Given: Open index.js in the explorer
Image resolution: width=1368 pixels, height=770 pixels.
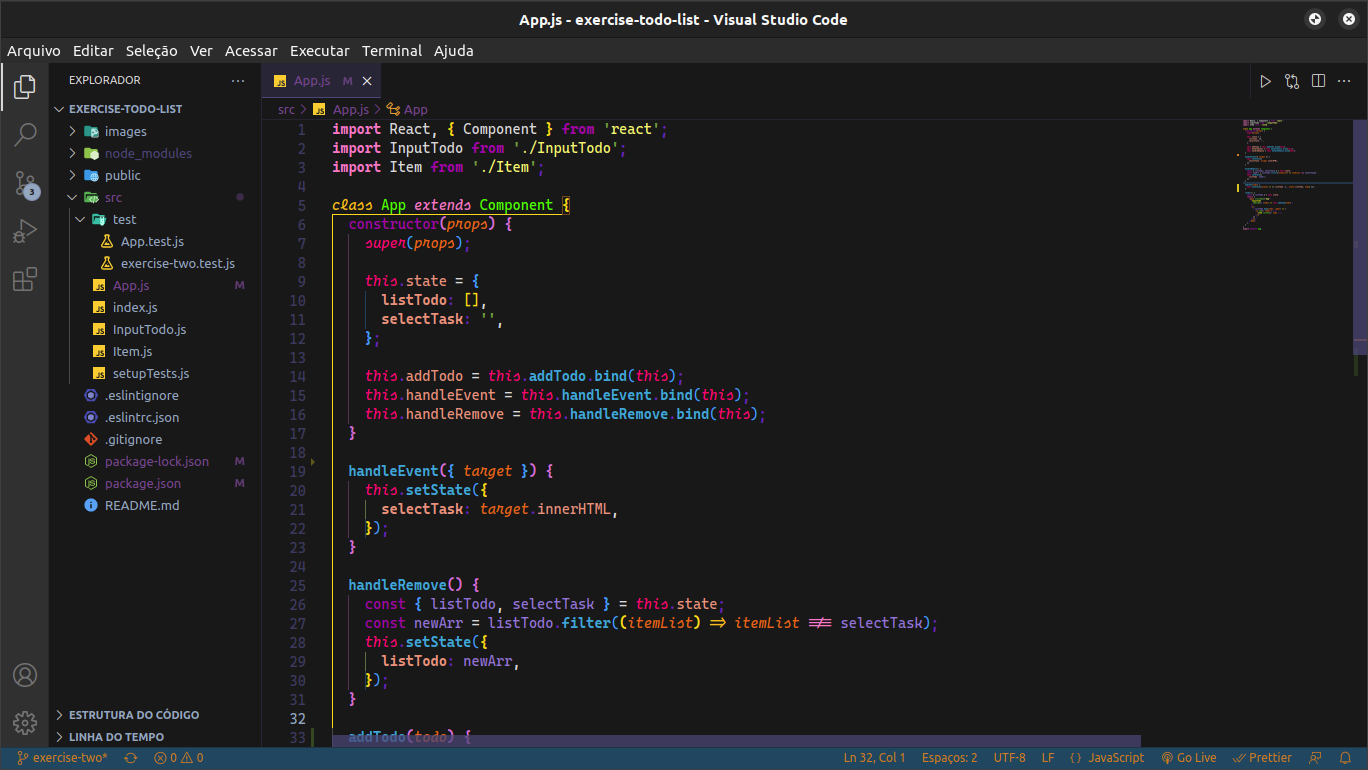Looking at the screenshot, I should 153,307.
